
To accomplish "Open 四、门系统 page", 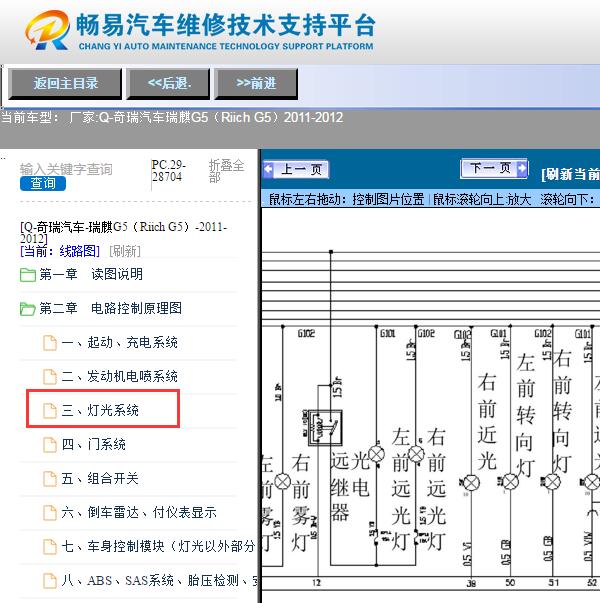I will click(93, 444).
